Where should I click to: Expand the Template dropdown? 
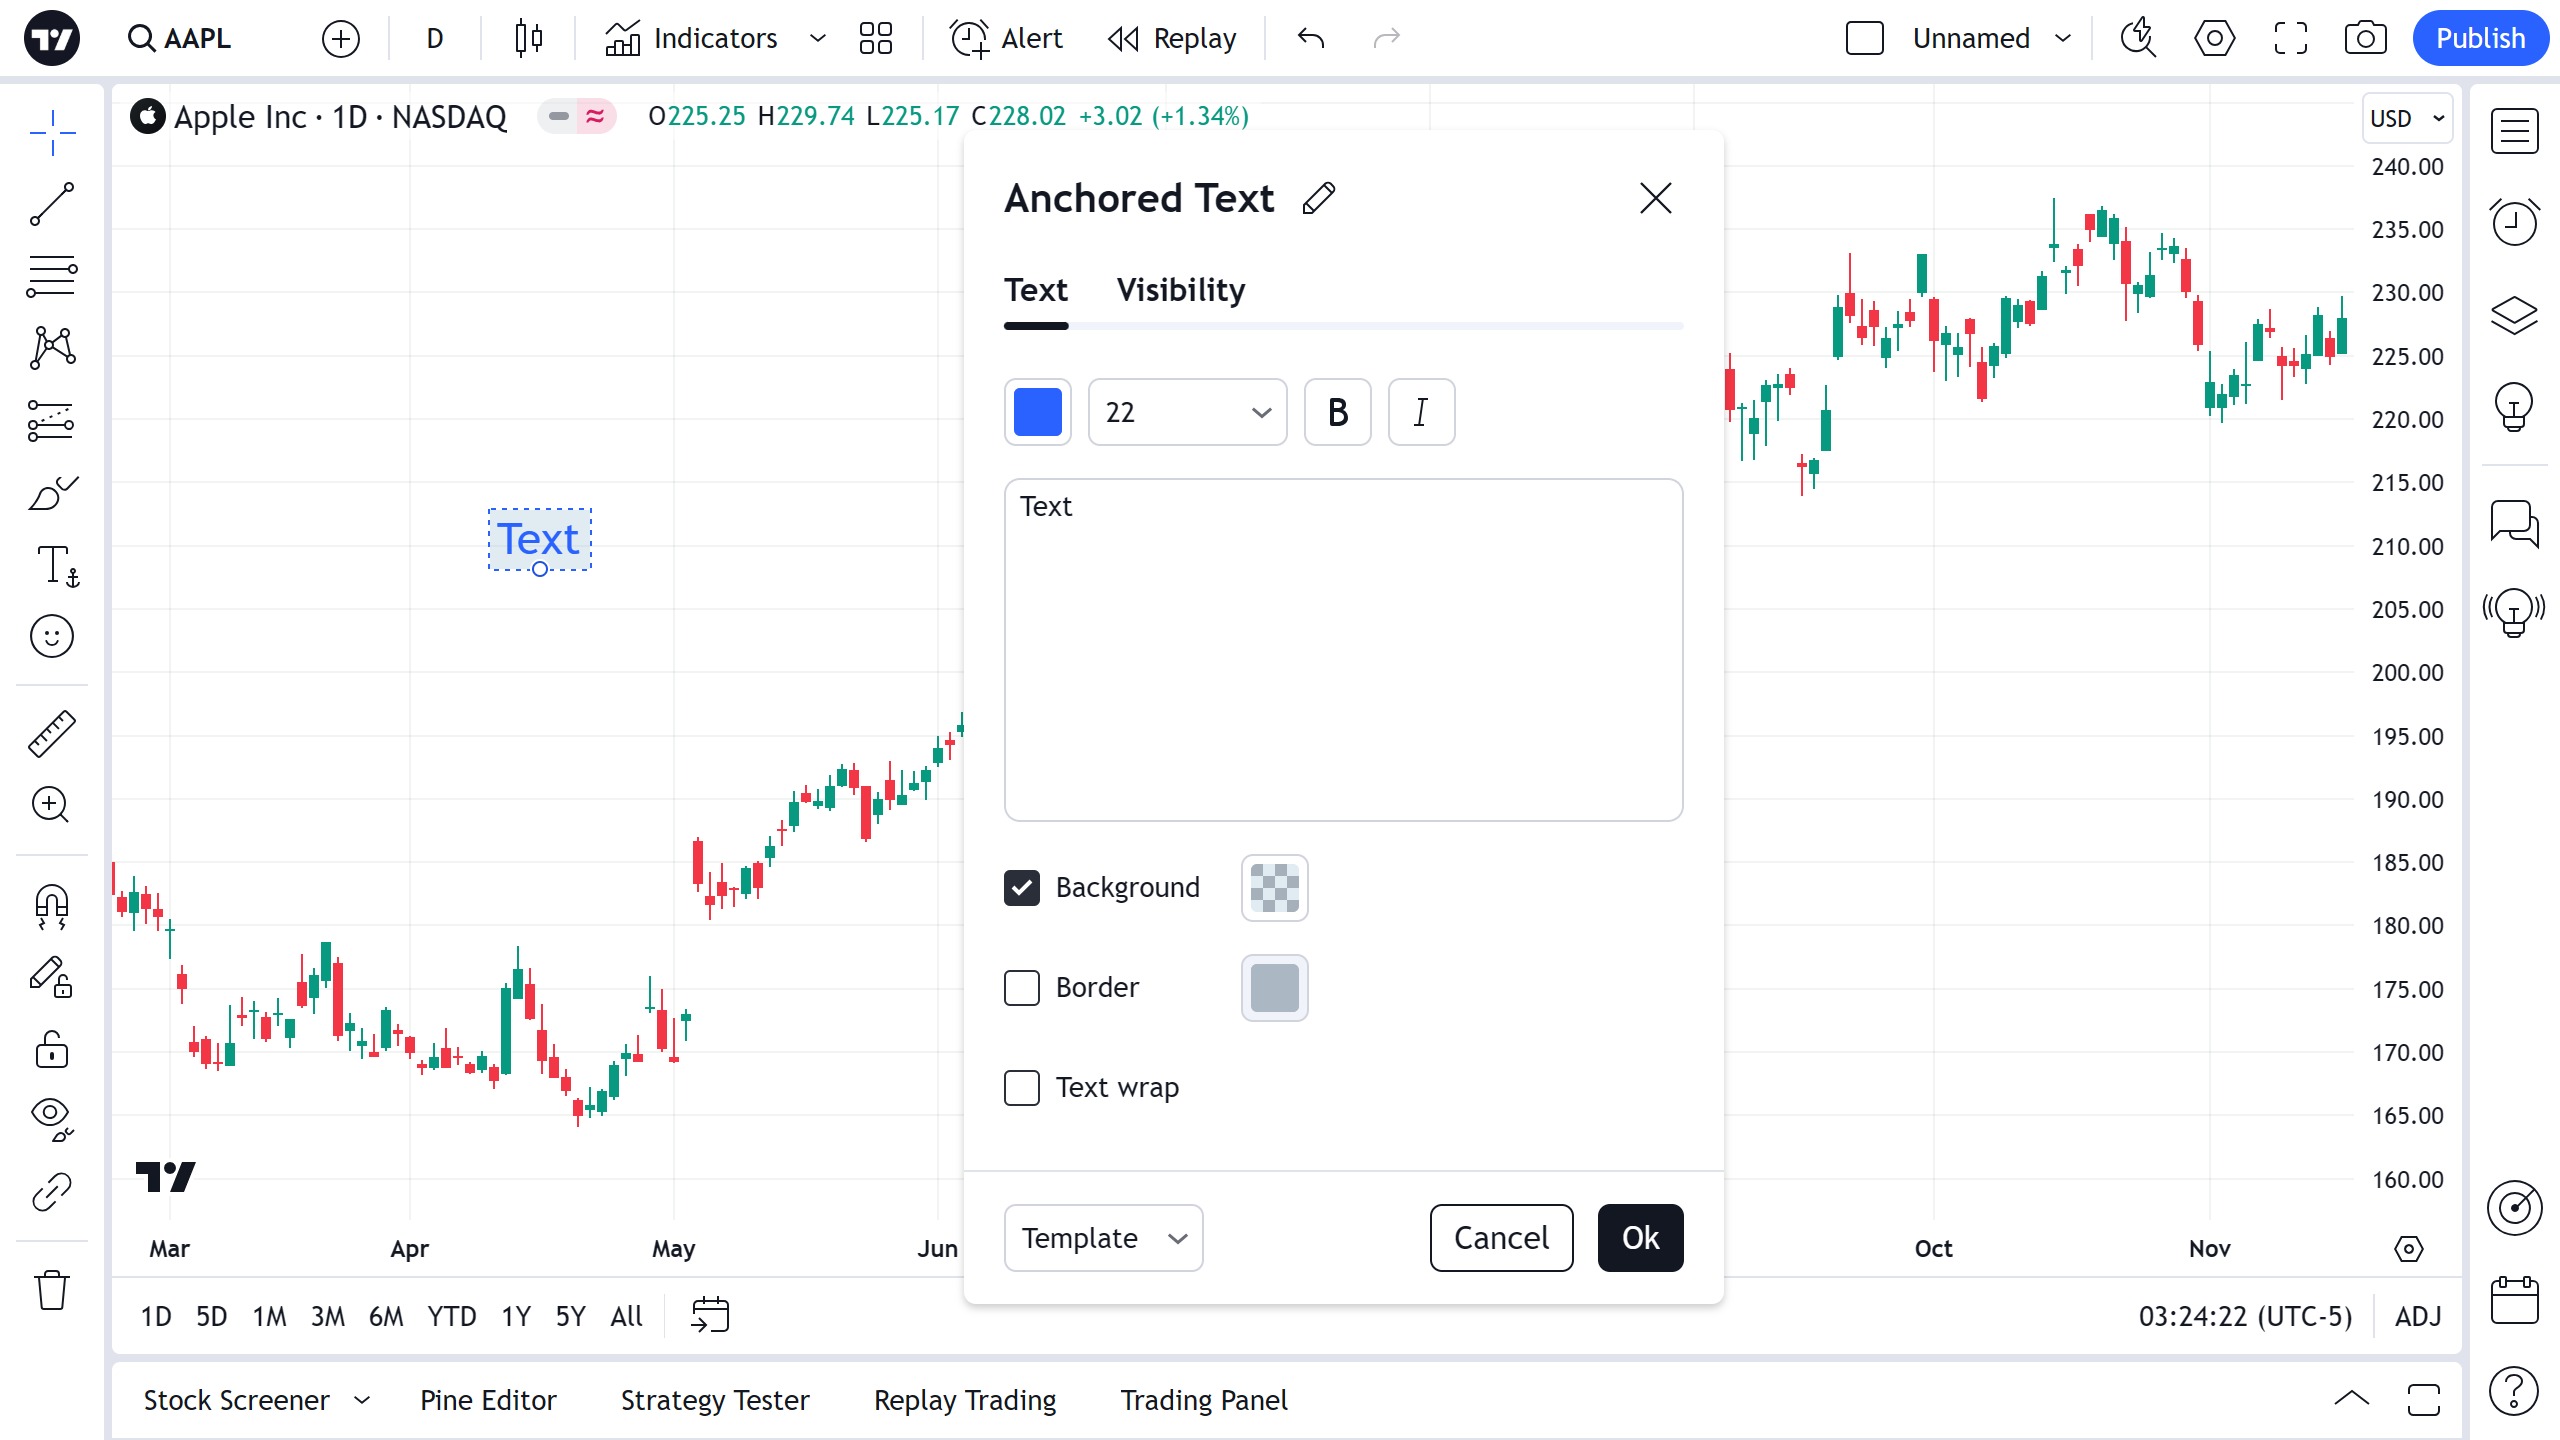point(1103,1238)
